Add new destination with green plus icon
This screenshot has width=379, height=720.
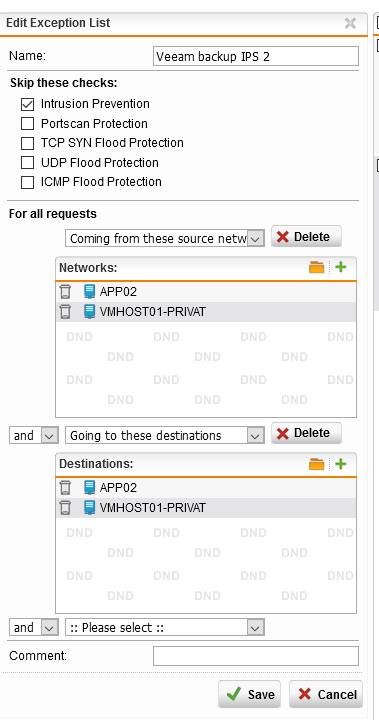tap(340, 463)
